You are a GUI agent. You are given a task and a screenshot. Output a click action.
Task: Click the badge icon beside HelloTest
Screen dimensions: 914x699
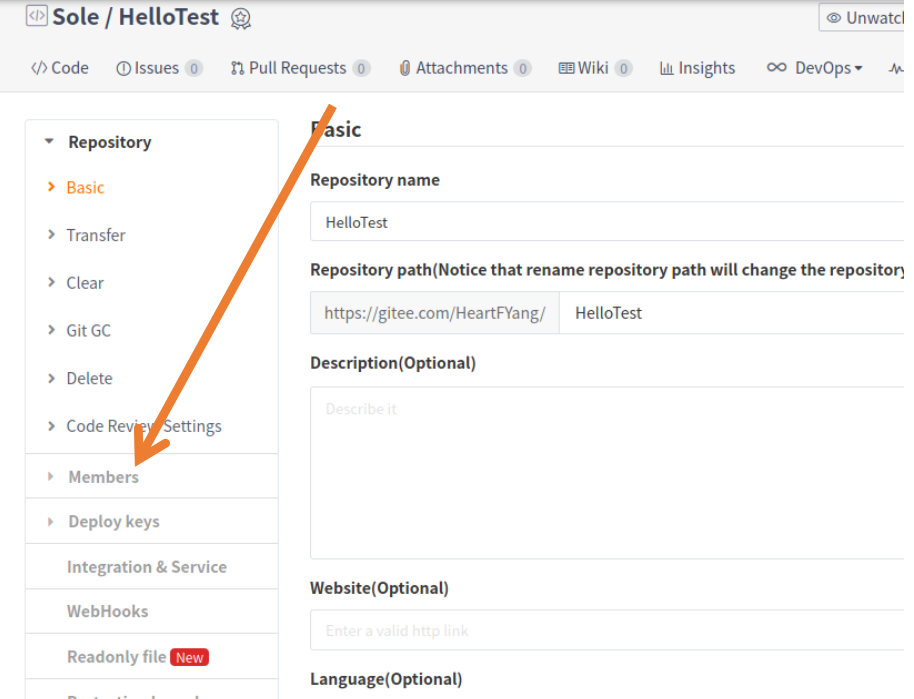tap(240, 18)
